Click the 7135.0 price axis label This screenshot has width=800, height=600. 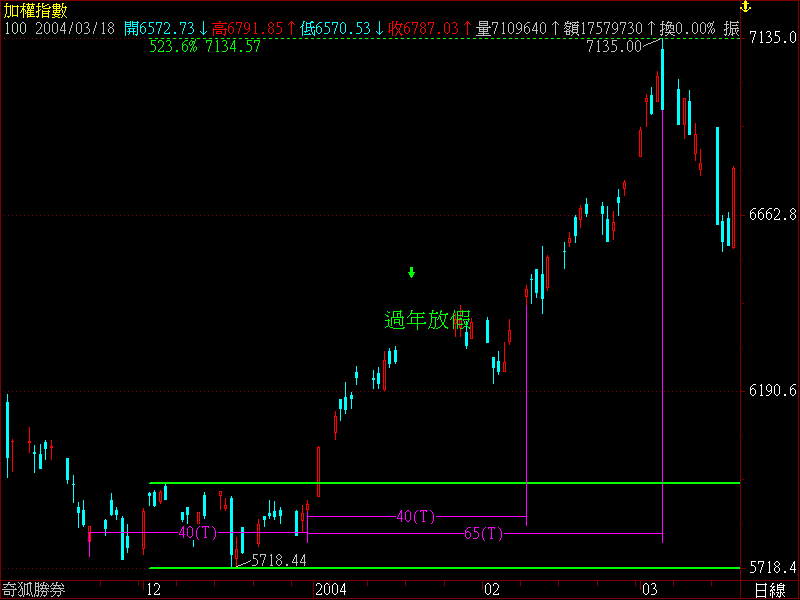click(772, 37)
